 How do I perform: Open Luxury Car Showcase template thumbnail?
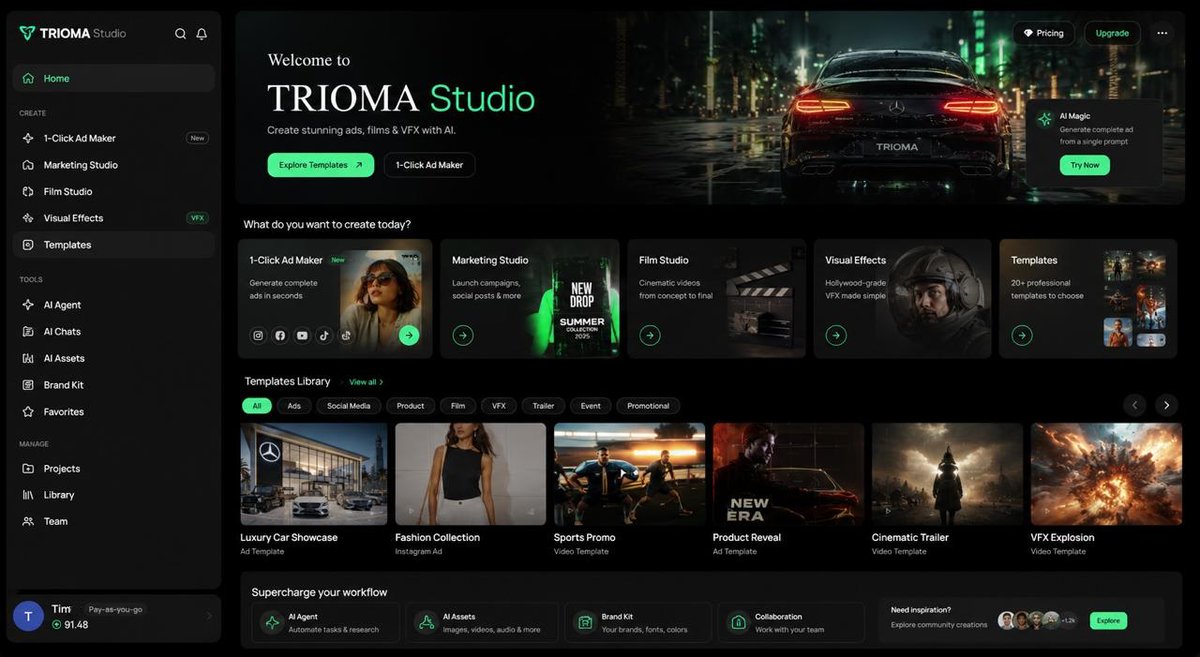coord(316,474)
